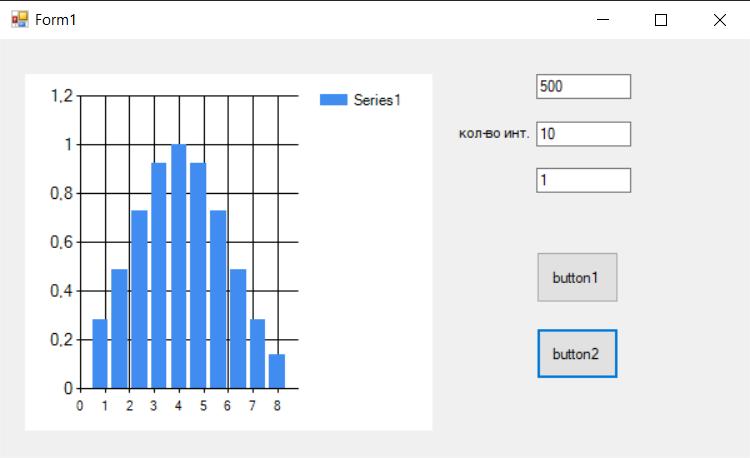Click button1
This screenshot has height=458, width=750.
point(577,277)
